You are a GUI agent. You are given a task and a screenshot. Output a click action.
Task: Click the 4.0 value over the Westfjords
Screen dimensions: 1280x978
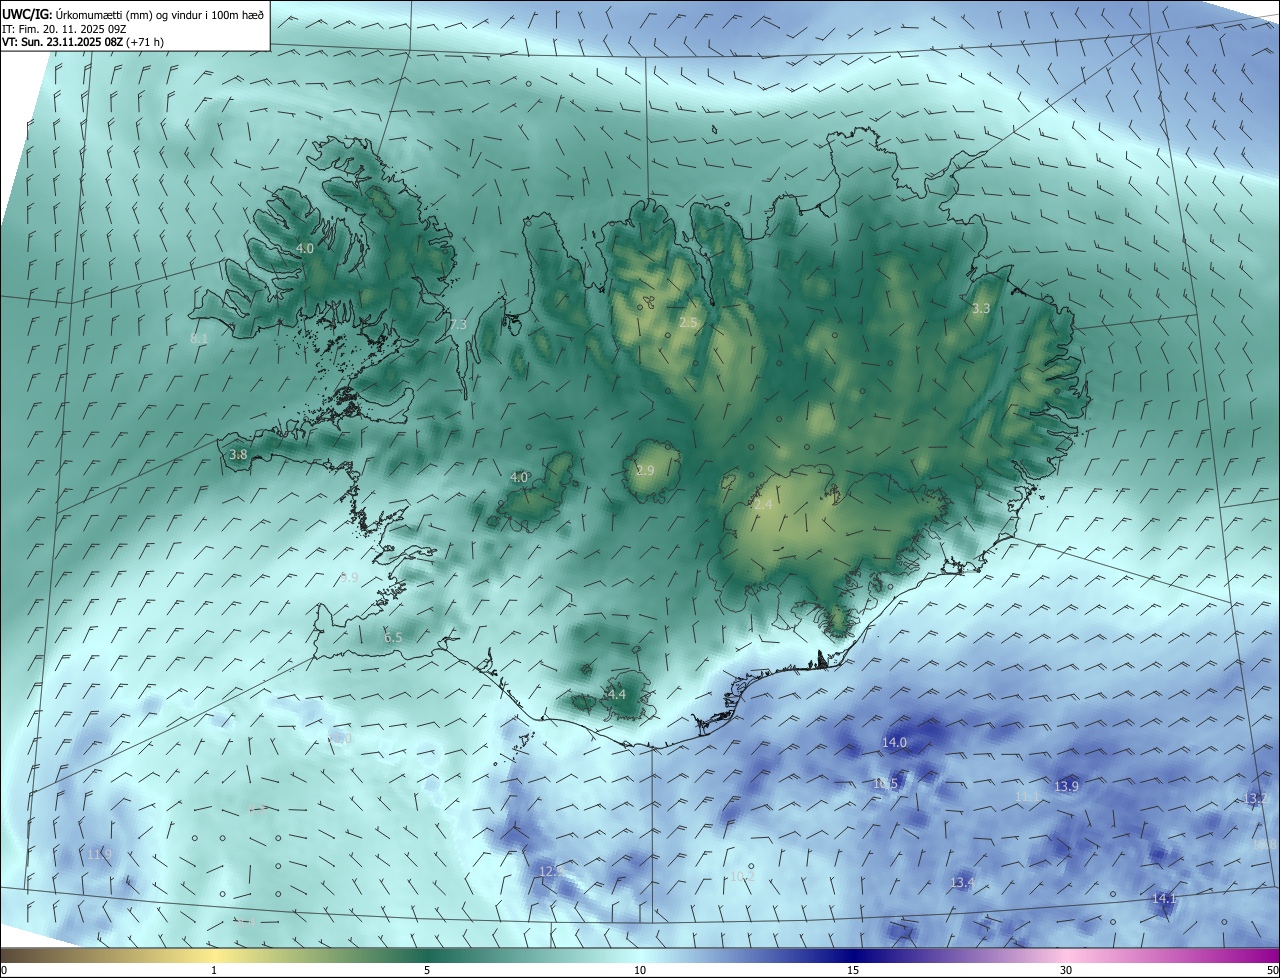[x=305, y=248]
